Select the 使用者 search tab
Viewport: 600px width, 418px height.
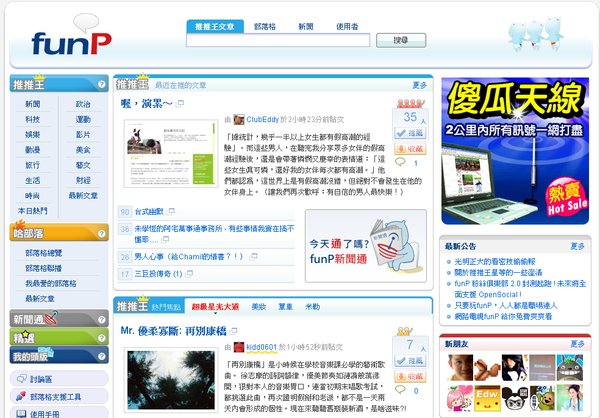click(x=347, y=26)
